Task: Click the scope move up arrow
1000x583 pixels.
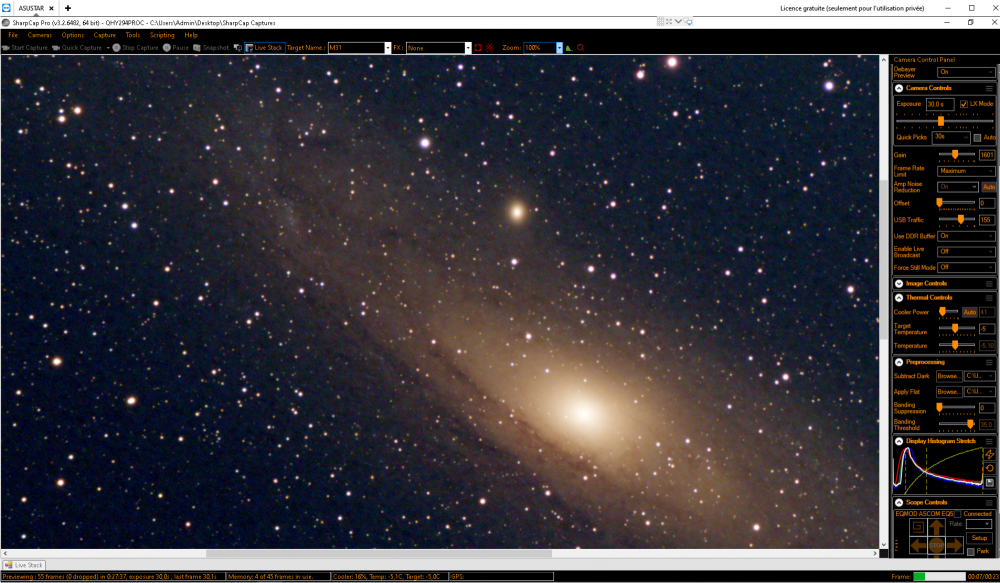Action: 936,528
